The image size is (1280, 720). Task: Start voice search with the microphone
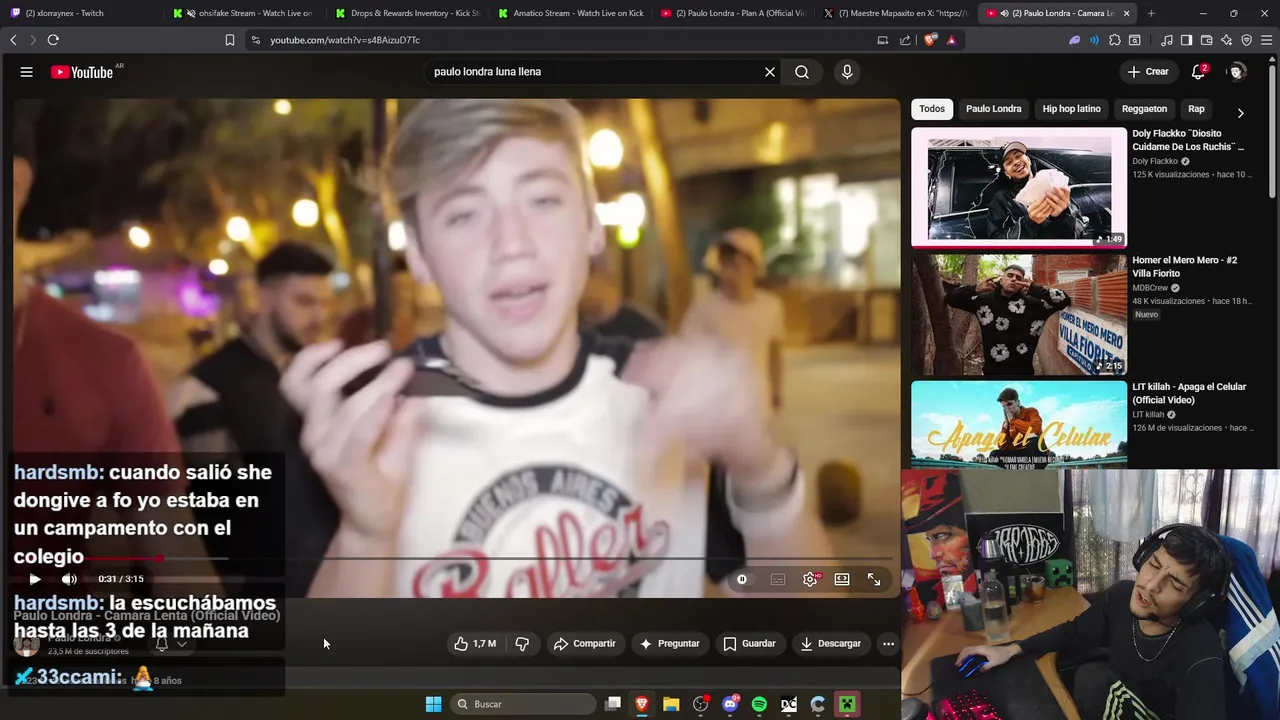coord(847,72)
